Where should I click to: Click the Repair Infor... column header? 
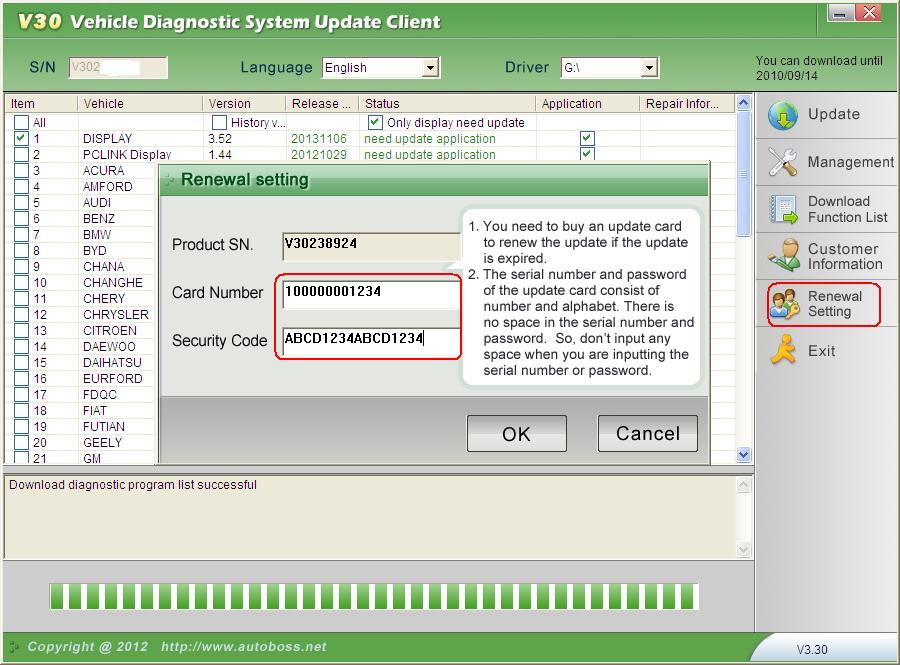coord(687,103)
